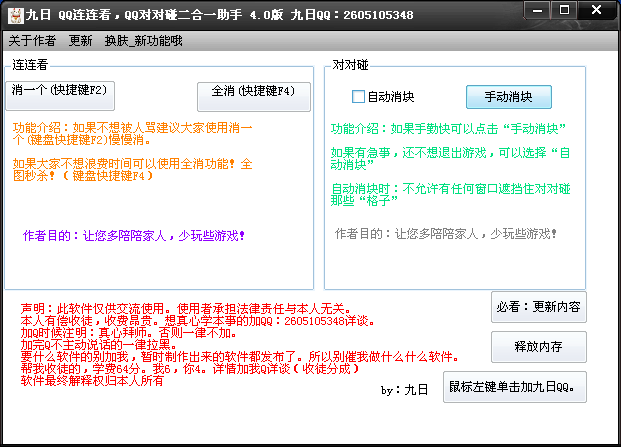The height and width of the screenshot is (447, 621).
Task: Click the orange 功能介绍 text about F2
Action: 132,134
